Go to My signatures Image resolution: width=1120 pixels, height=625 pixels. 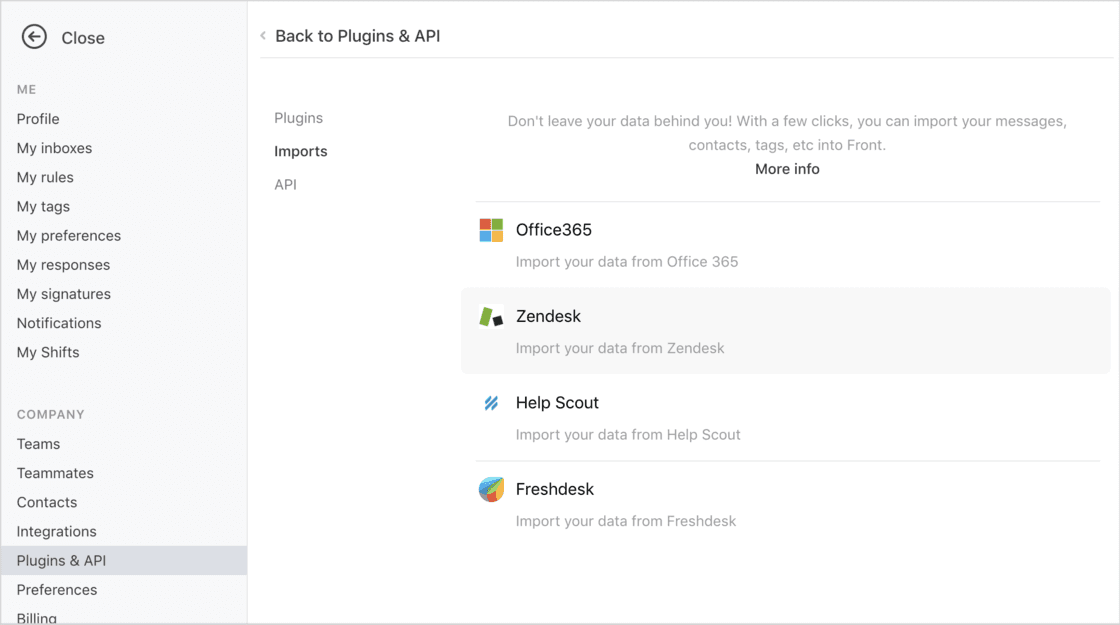pos(64,294)
